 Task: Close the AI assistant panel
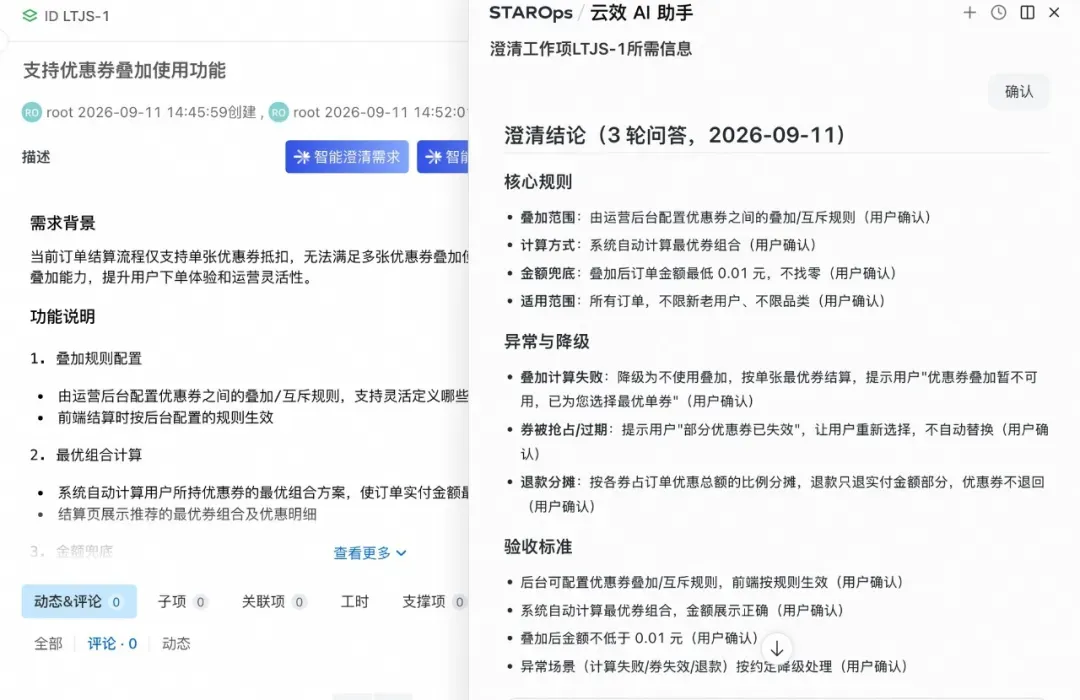pyautogui.click(x=1054, y=12)
